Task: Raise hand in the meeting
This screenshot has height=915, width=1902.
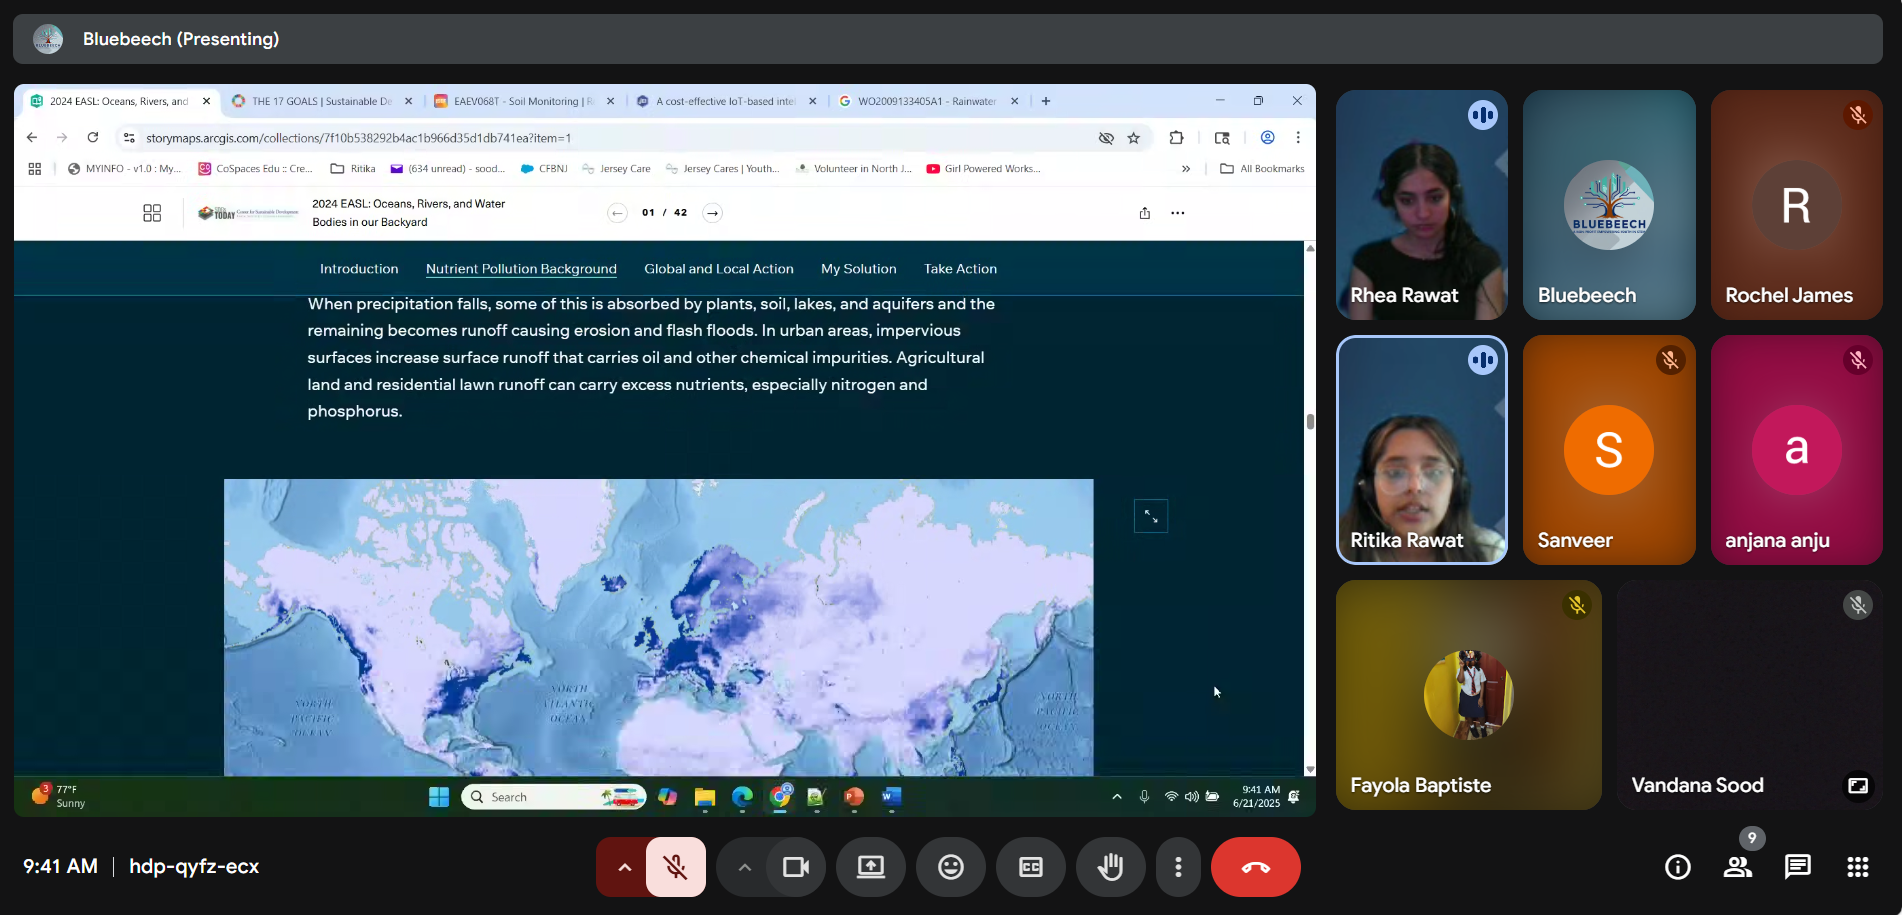Action: [x=1110, y=867]
